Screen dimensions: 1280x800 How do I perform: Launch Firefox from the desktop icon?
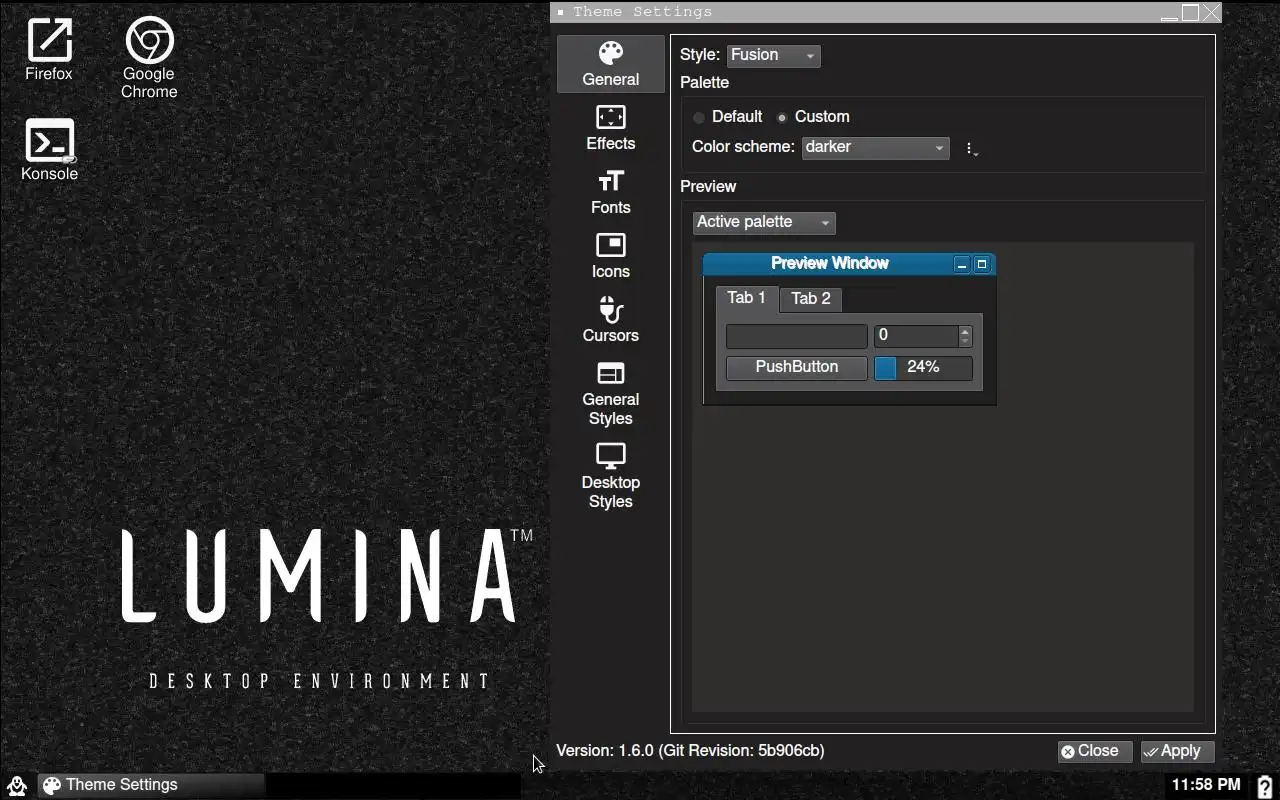49,50
